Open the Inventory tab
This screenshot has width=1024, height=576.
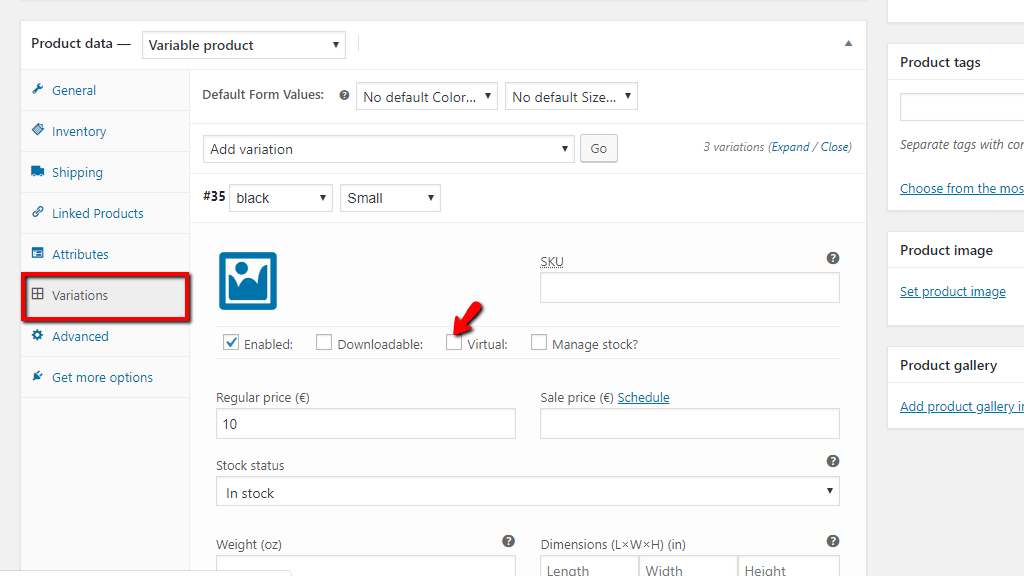pyautogui.click(x=105, y=131)
